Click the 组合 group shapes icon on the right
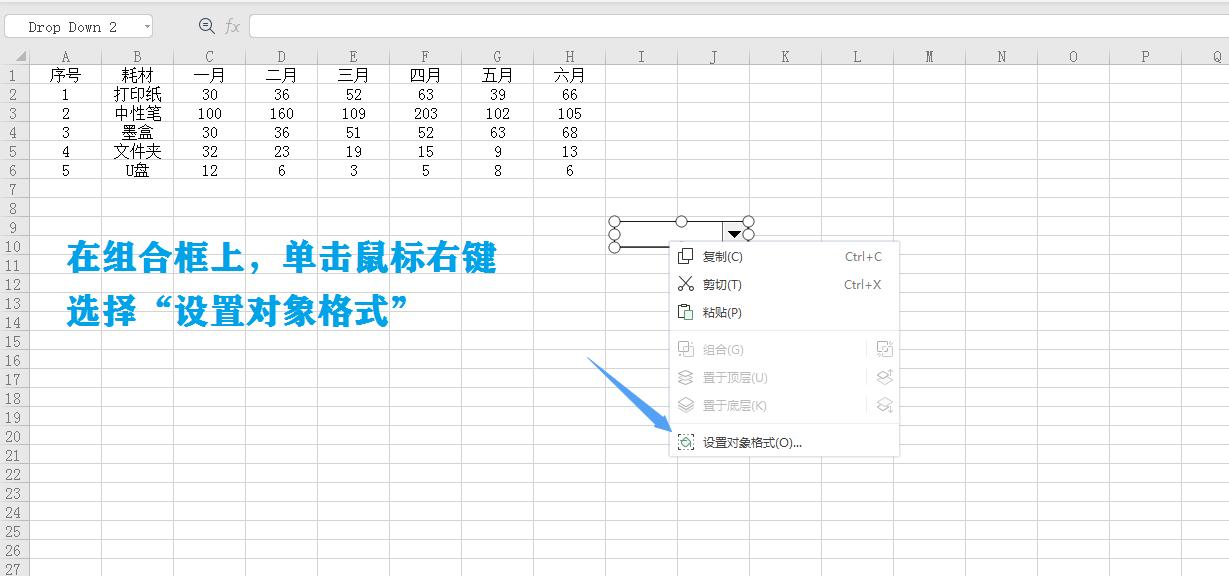Screen dimensions: 1229x576 883,348
